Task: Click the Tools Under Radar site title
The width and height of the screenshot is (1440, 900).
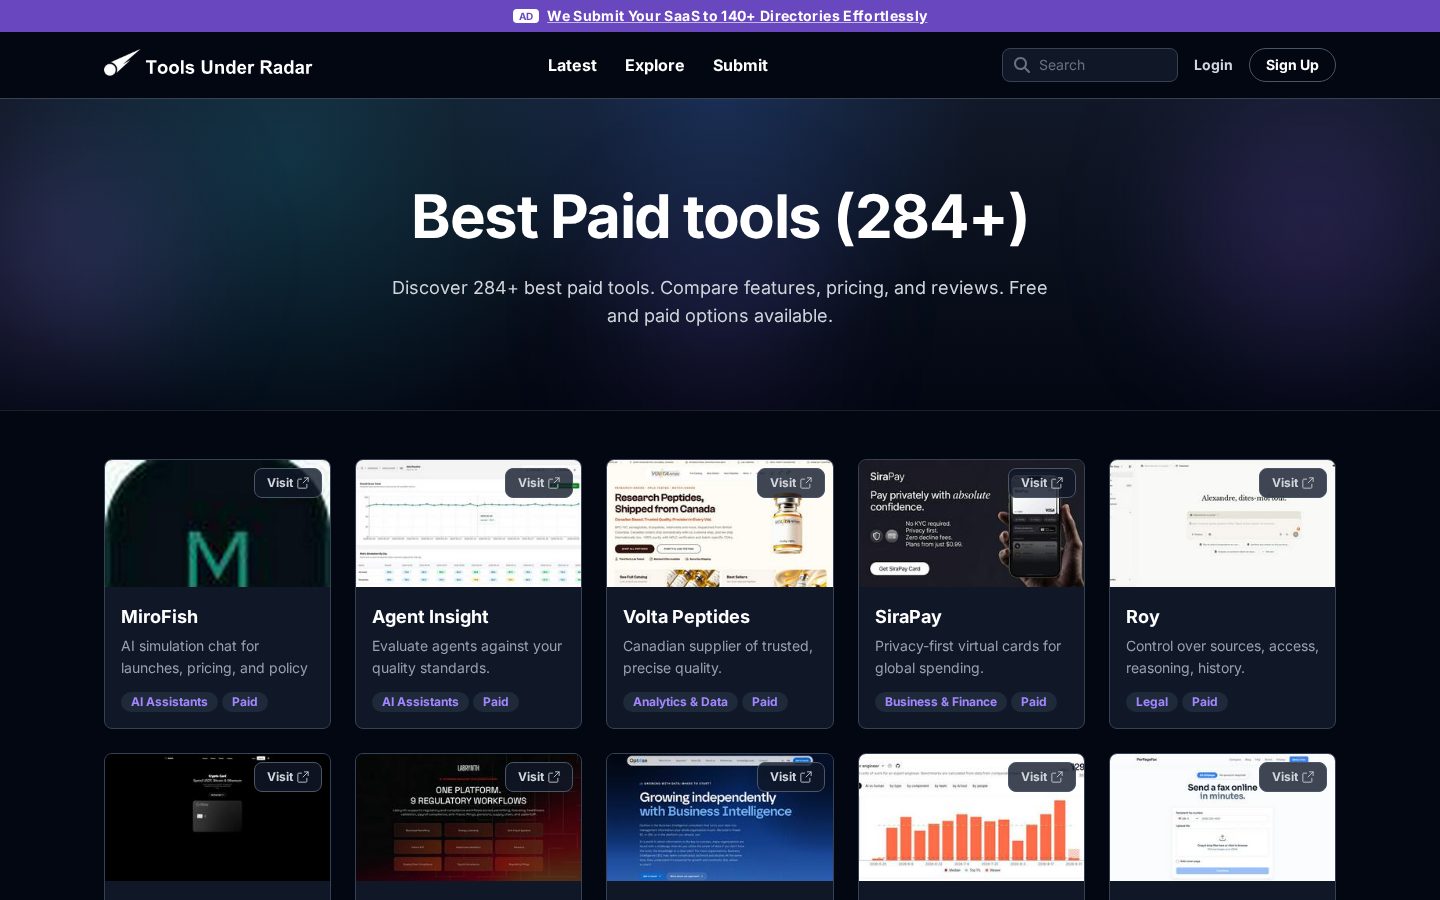Action: (x=229, y=67)
